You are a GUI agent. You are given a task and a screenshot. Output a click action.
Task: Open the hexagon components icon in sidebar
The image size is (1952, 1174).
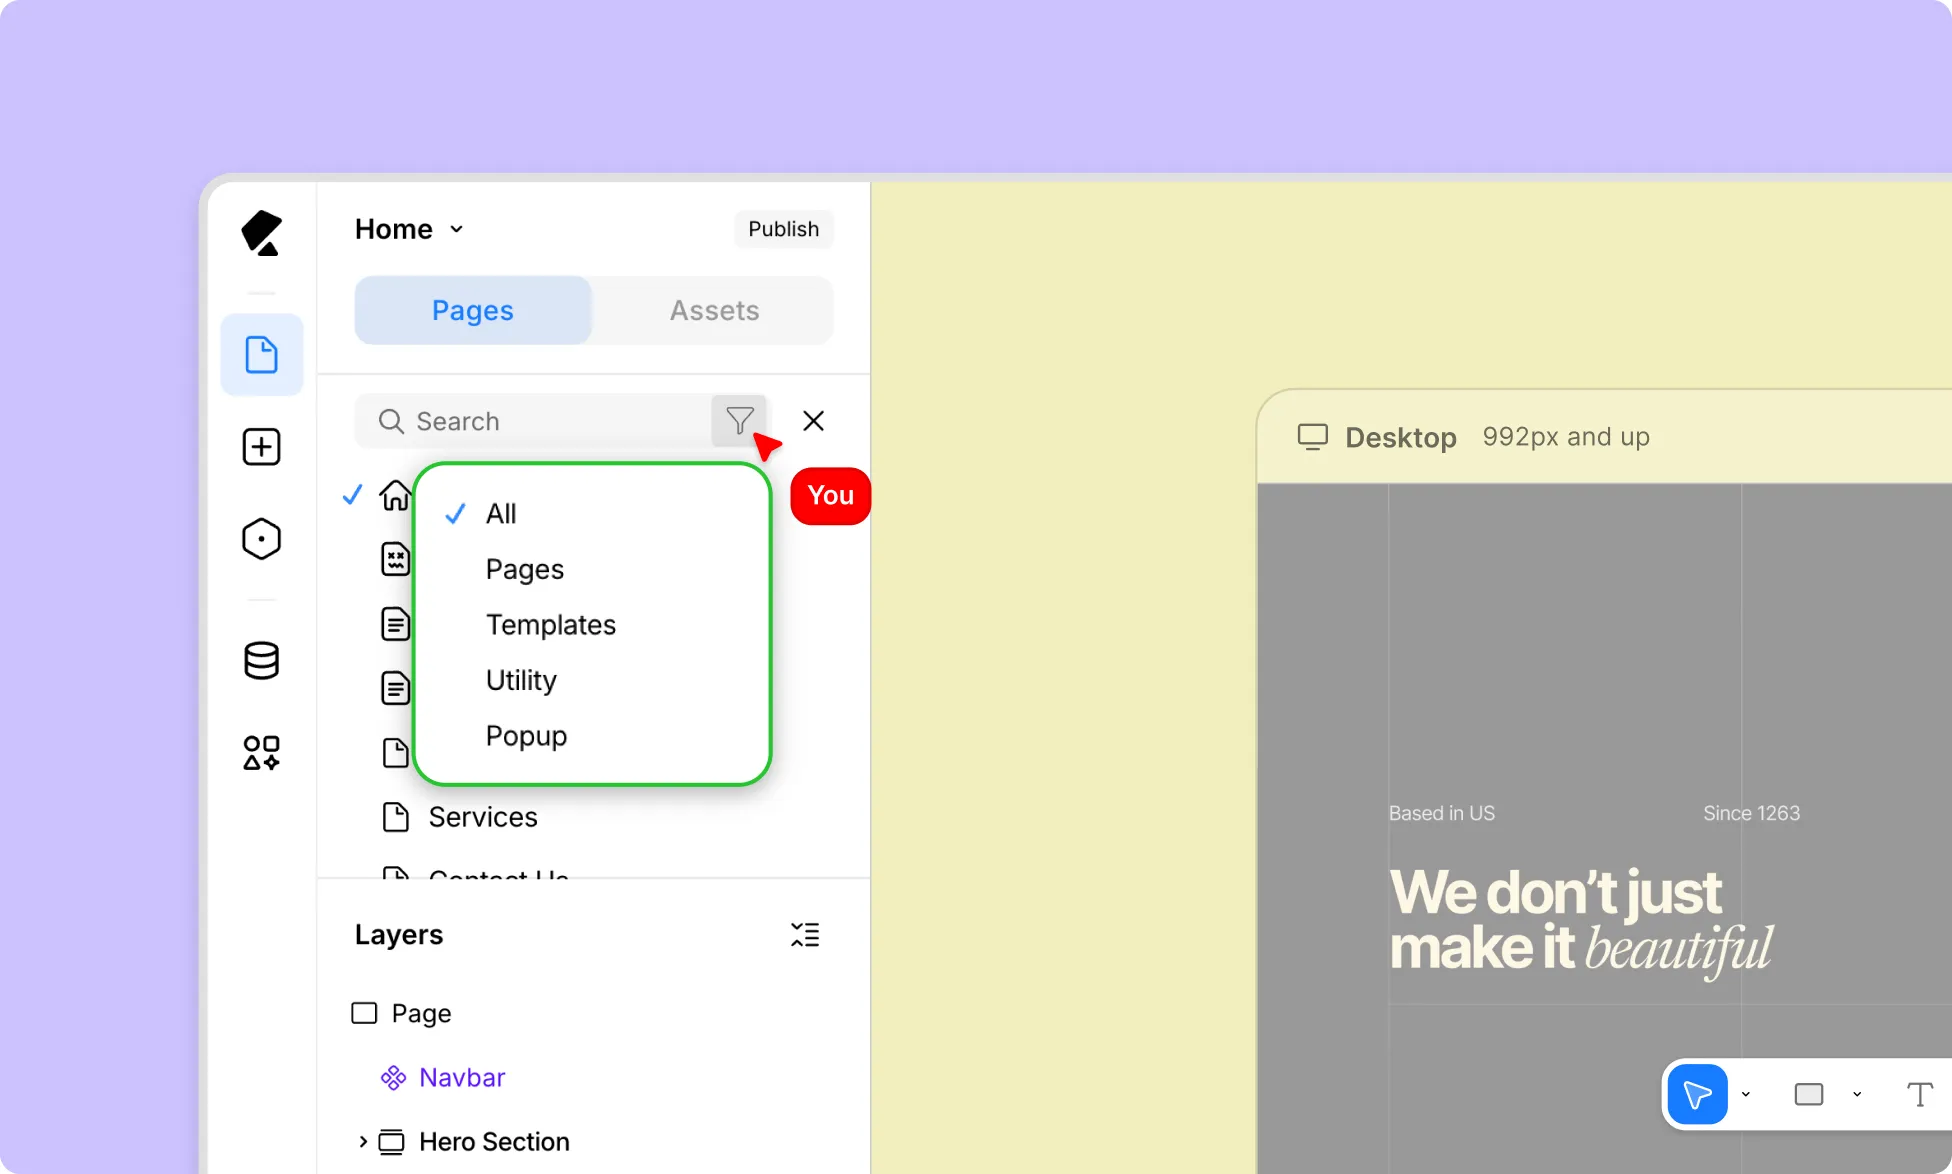point(262,539)
